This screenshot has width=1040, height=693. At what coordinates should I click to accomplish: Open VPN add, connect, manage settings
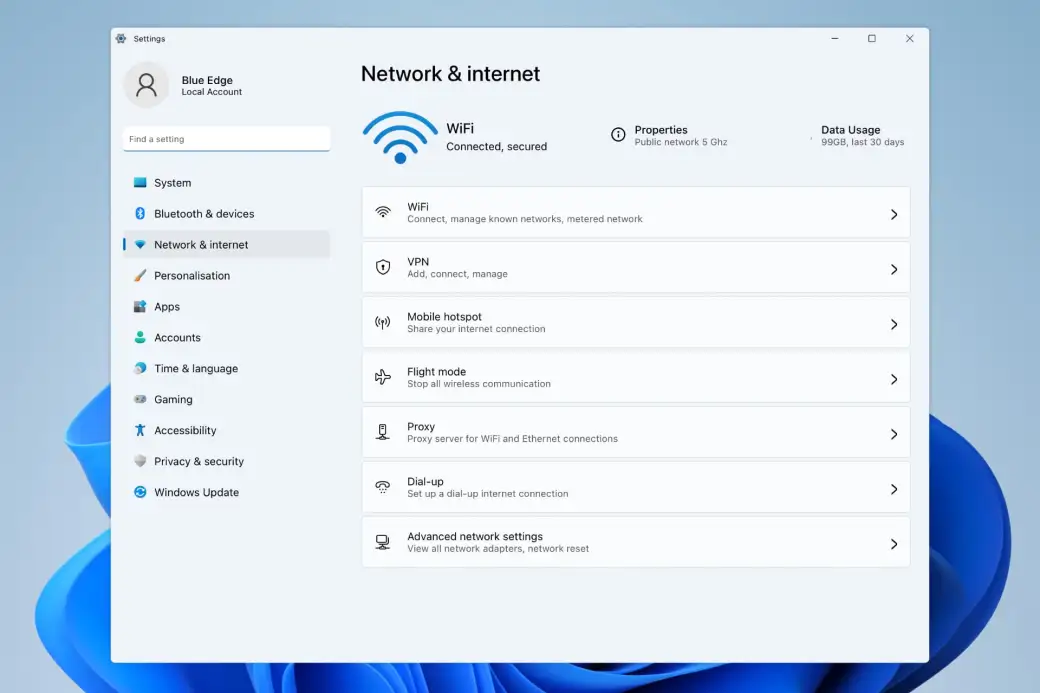tap(636, 267)
